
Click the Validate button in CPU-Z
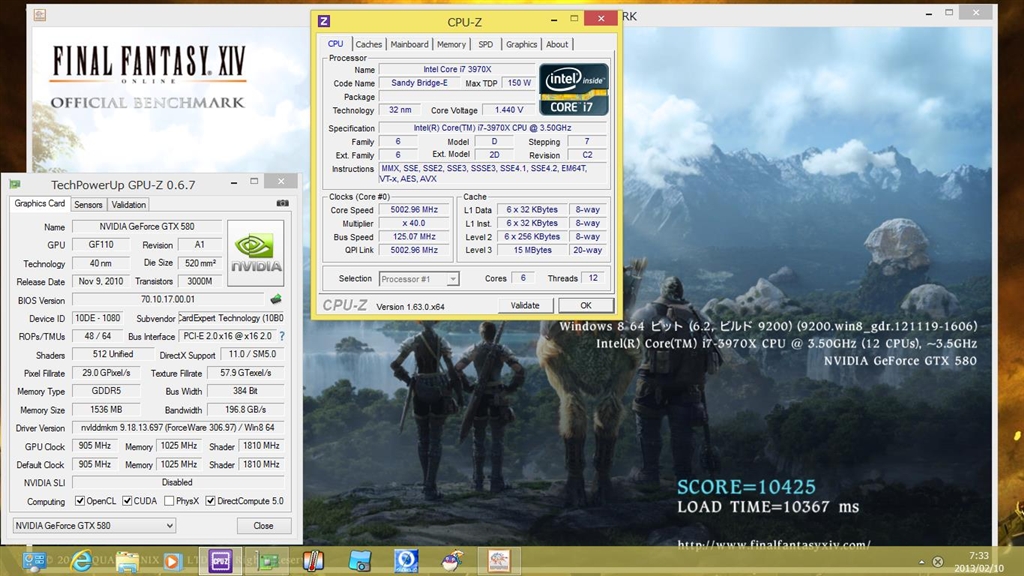click(525, 305)
